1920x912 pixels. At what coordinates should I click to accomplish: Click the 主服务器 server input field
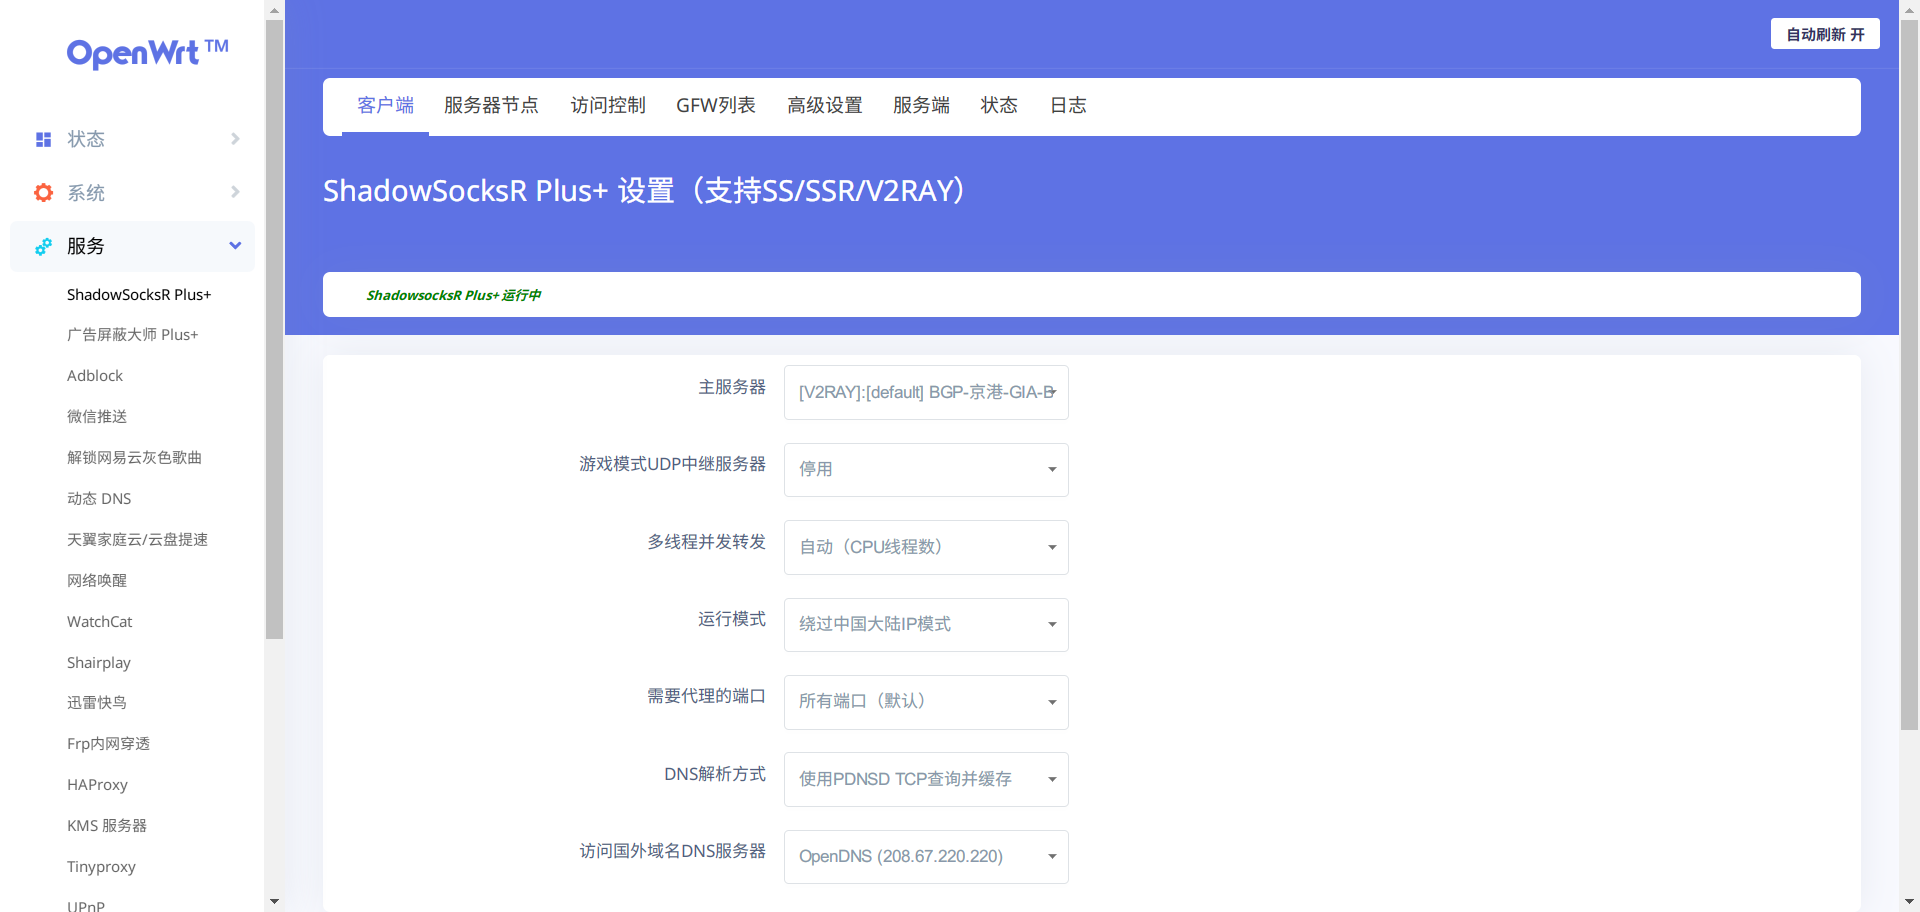point(926,392)
